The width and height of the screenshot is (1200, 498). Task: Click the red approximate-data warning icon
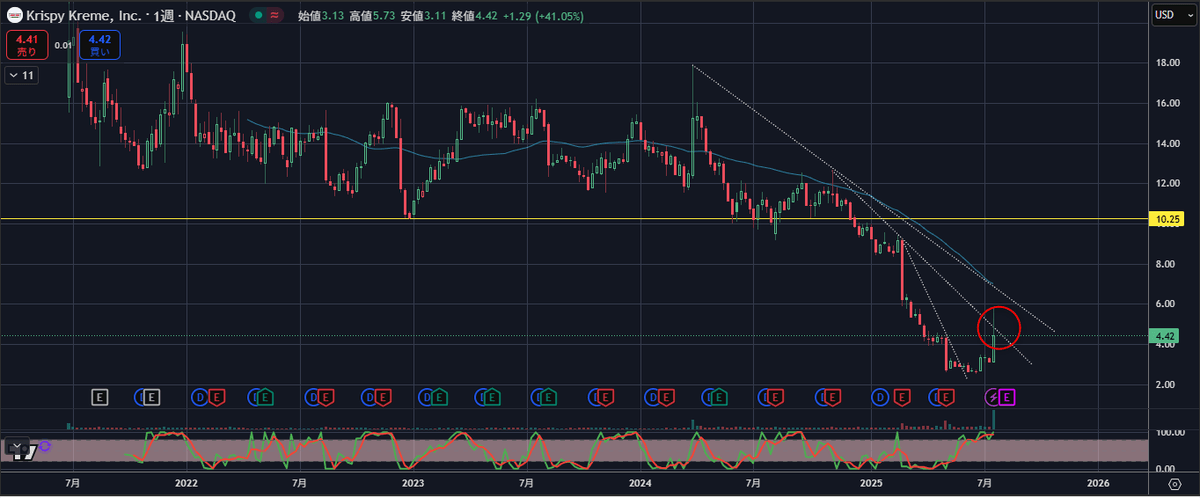click(x=275, y=16)
